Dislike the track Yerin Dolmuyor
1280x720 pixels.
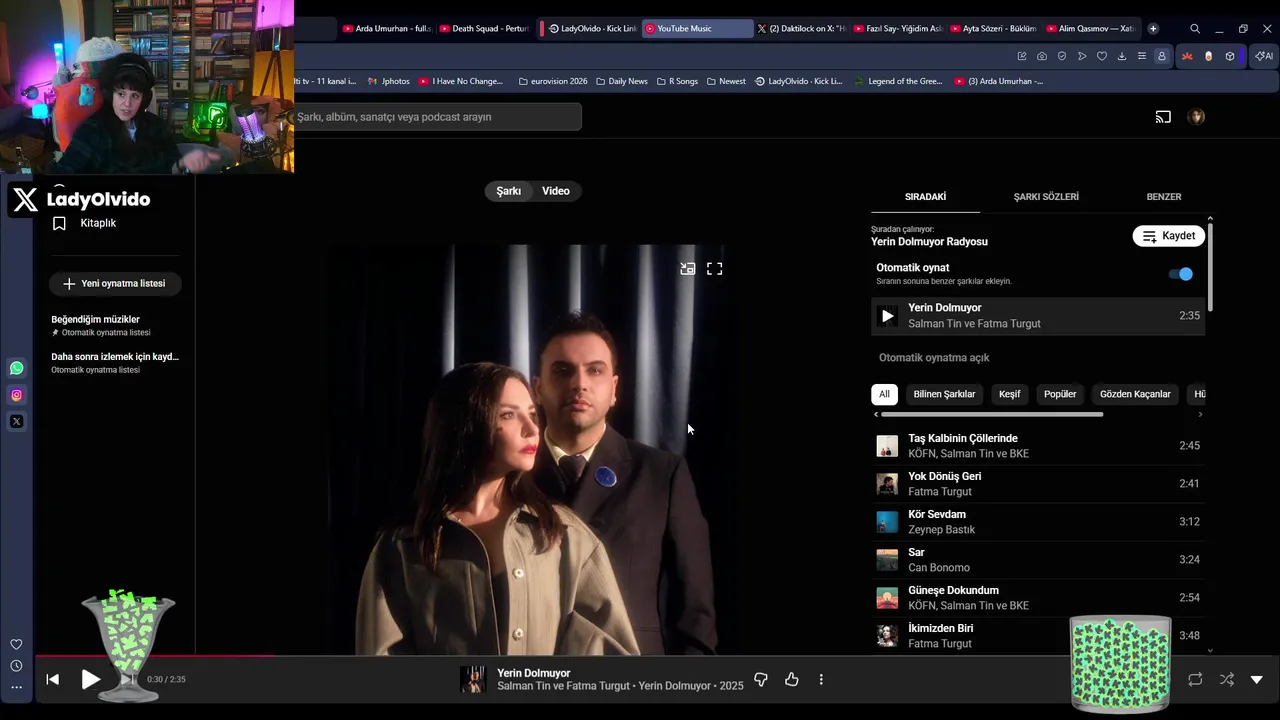pyautogui.click(x=761, y=680)
